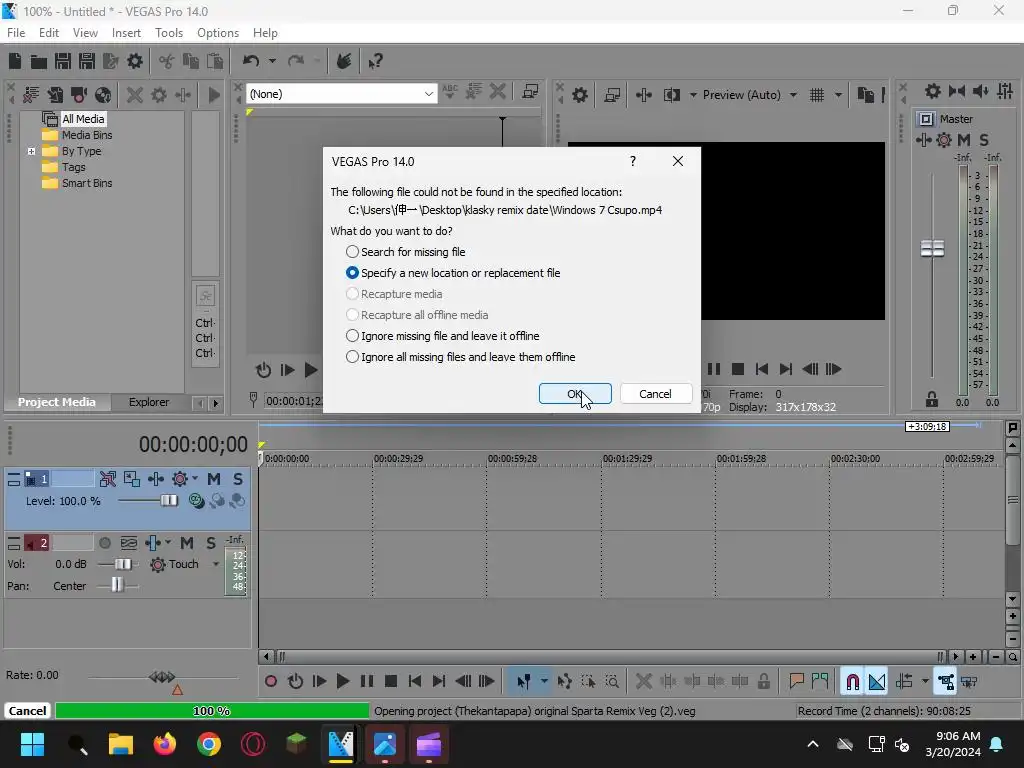1024x768 pixels.
Task: Open Project Properties gear icon in main toolbar
Action: 135,61
